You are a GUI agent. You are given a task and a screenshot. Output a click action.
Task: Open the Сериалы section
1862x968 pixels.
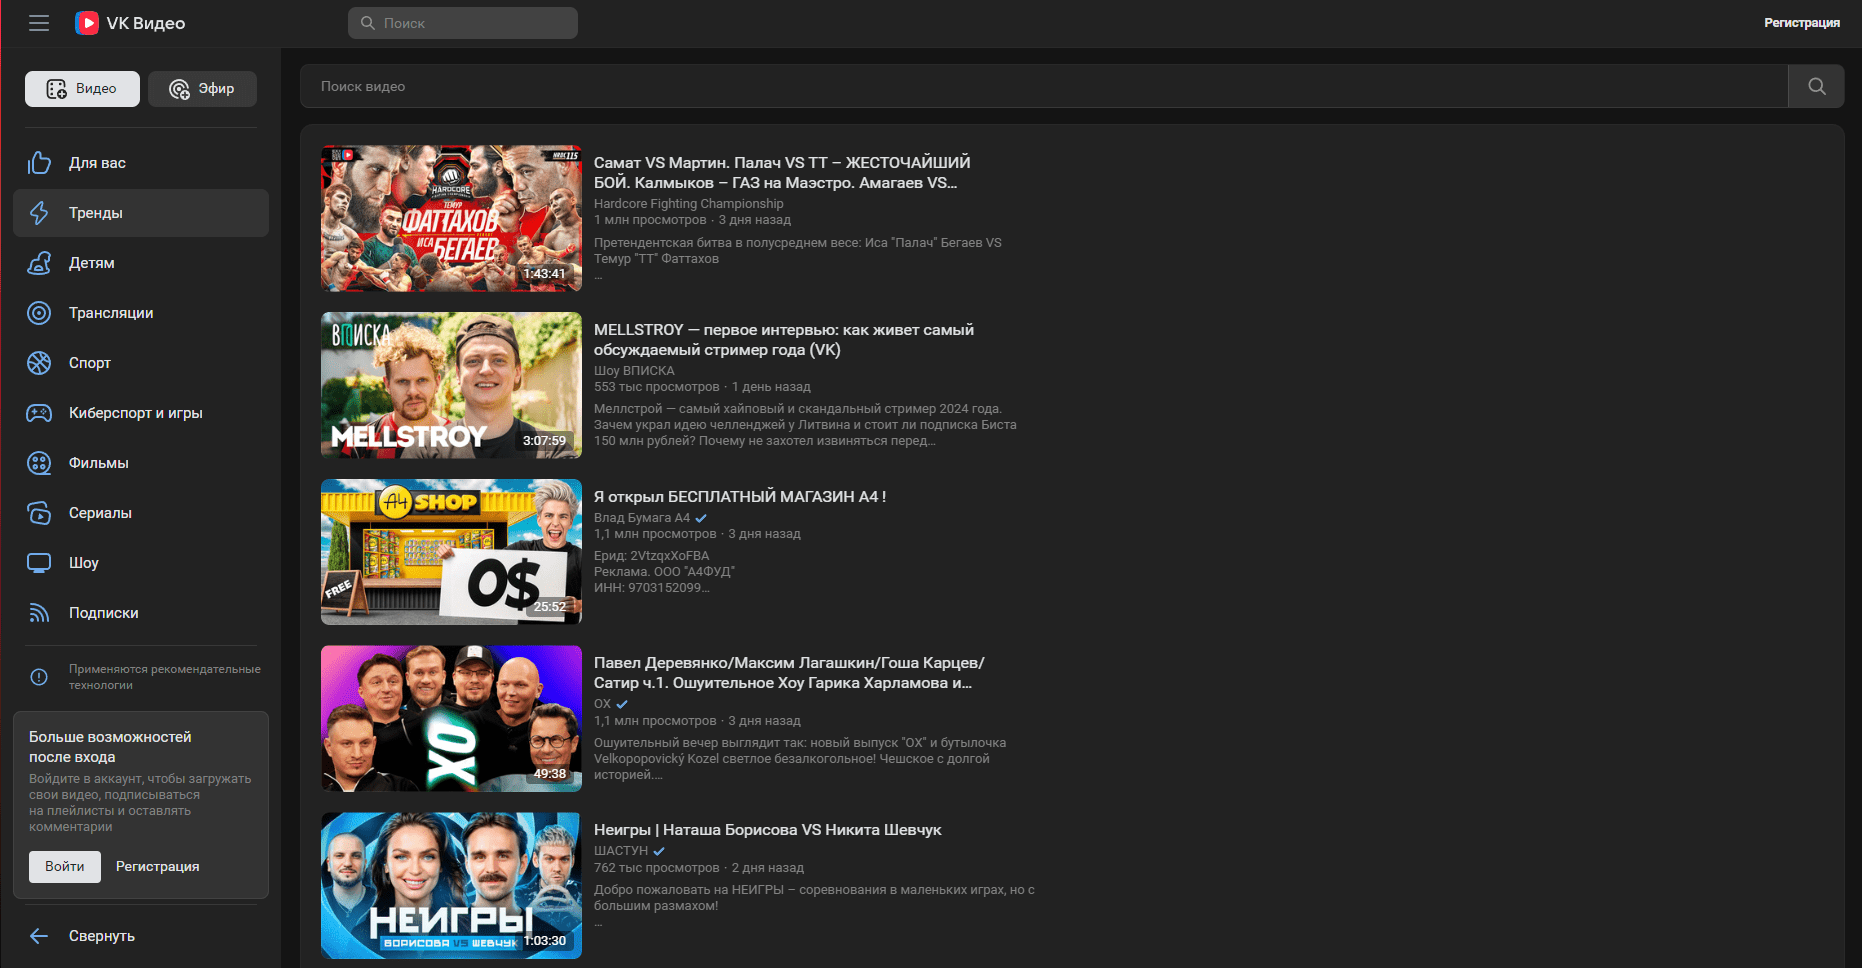pos(99,512)
